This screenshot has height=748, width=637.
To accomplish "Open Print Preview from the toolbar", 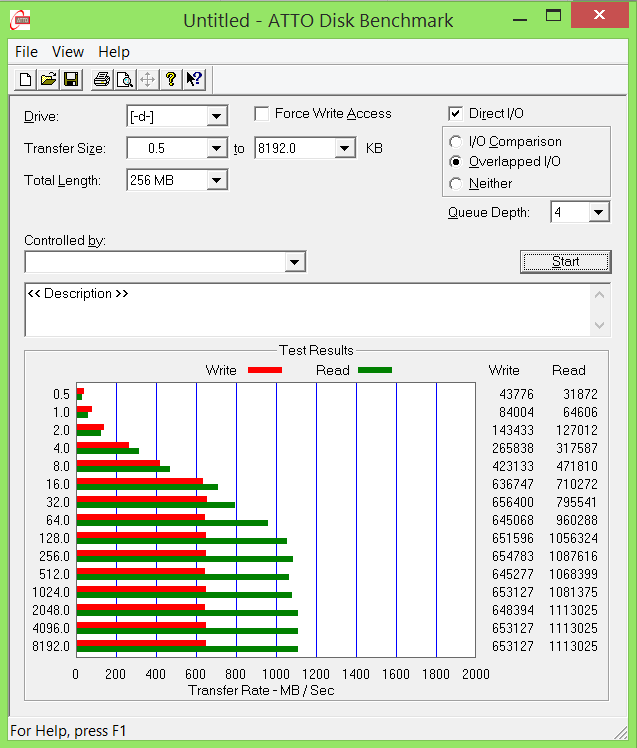I will 124,80.
